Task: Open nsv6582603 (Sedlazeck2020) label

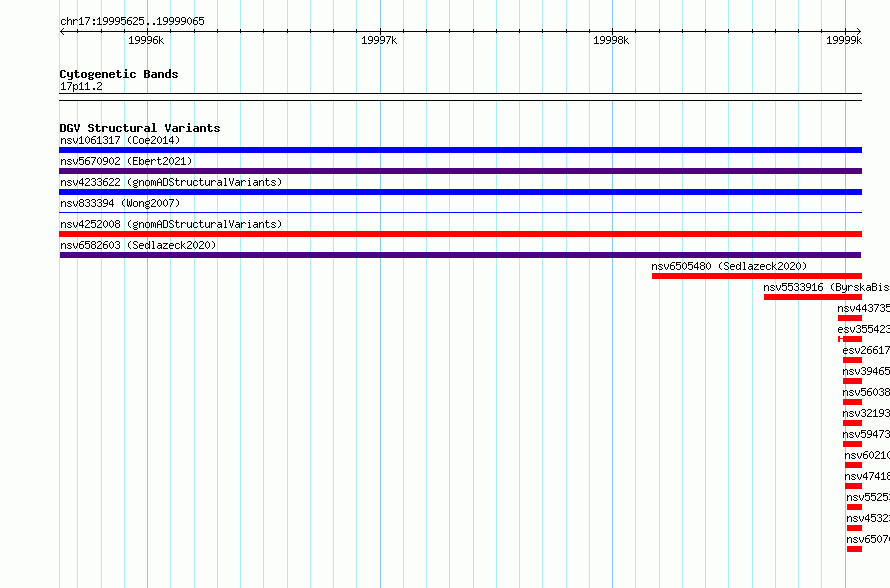Action: [138, 245]
